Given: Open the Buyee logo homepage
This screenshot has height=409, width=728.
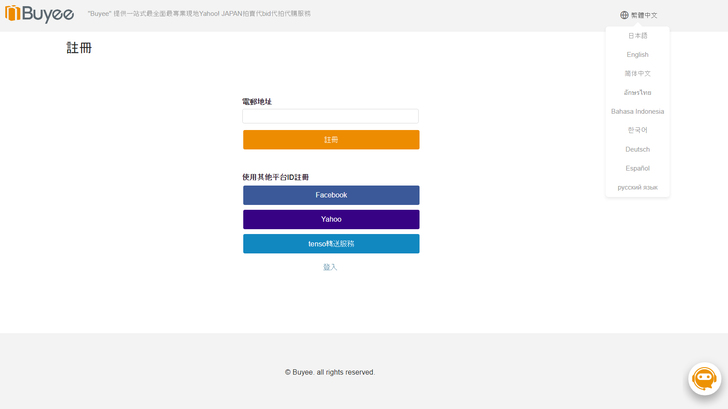Looking at the screenshot, I should [39, 14].
